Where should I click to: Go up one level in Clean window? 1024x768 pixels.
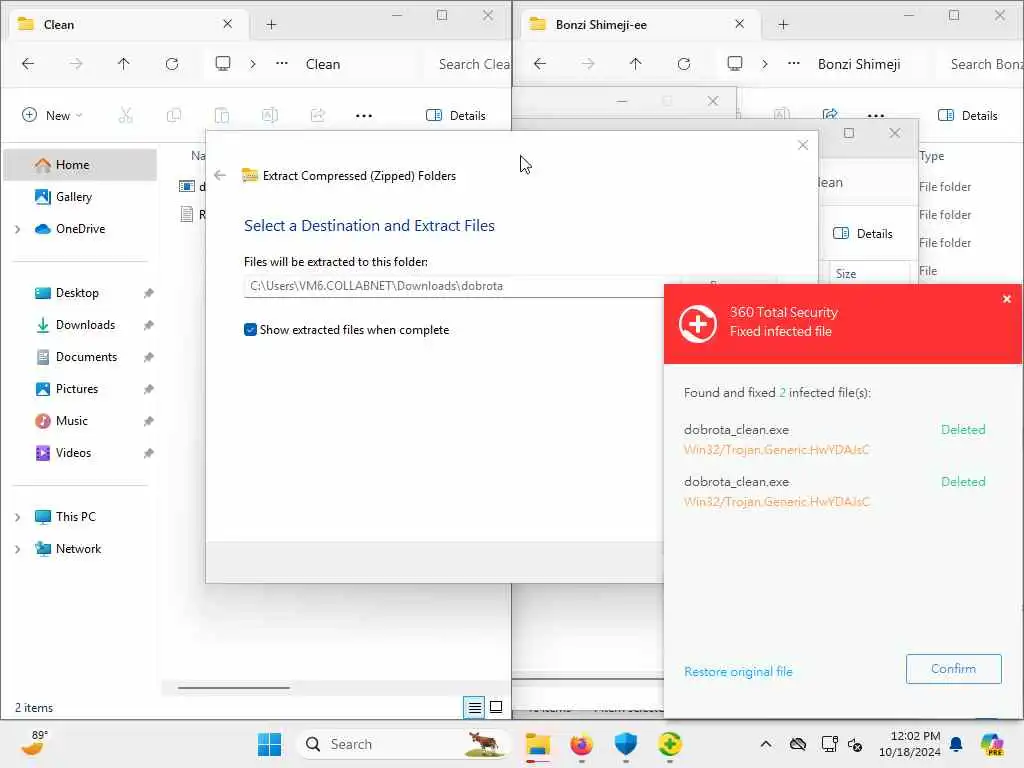coord(123,64)
